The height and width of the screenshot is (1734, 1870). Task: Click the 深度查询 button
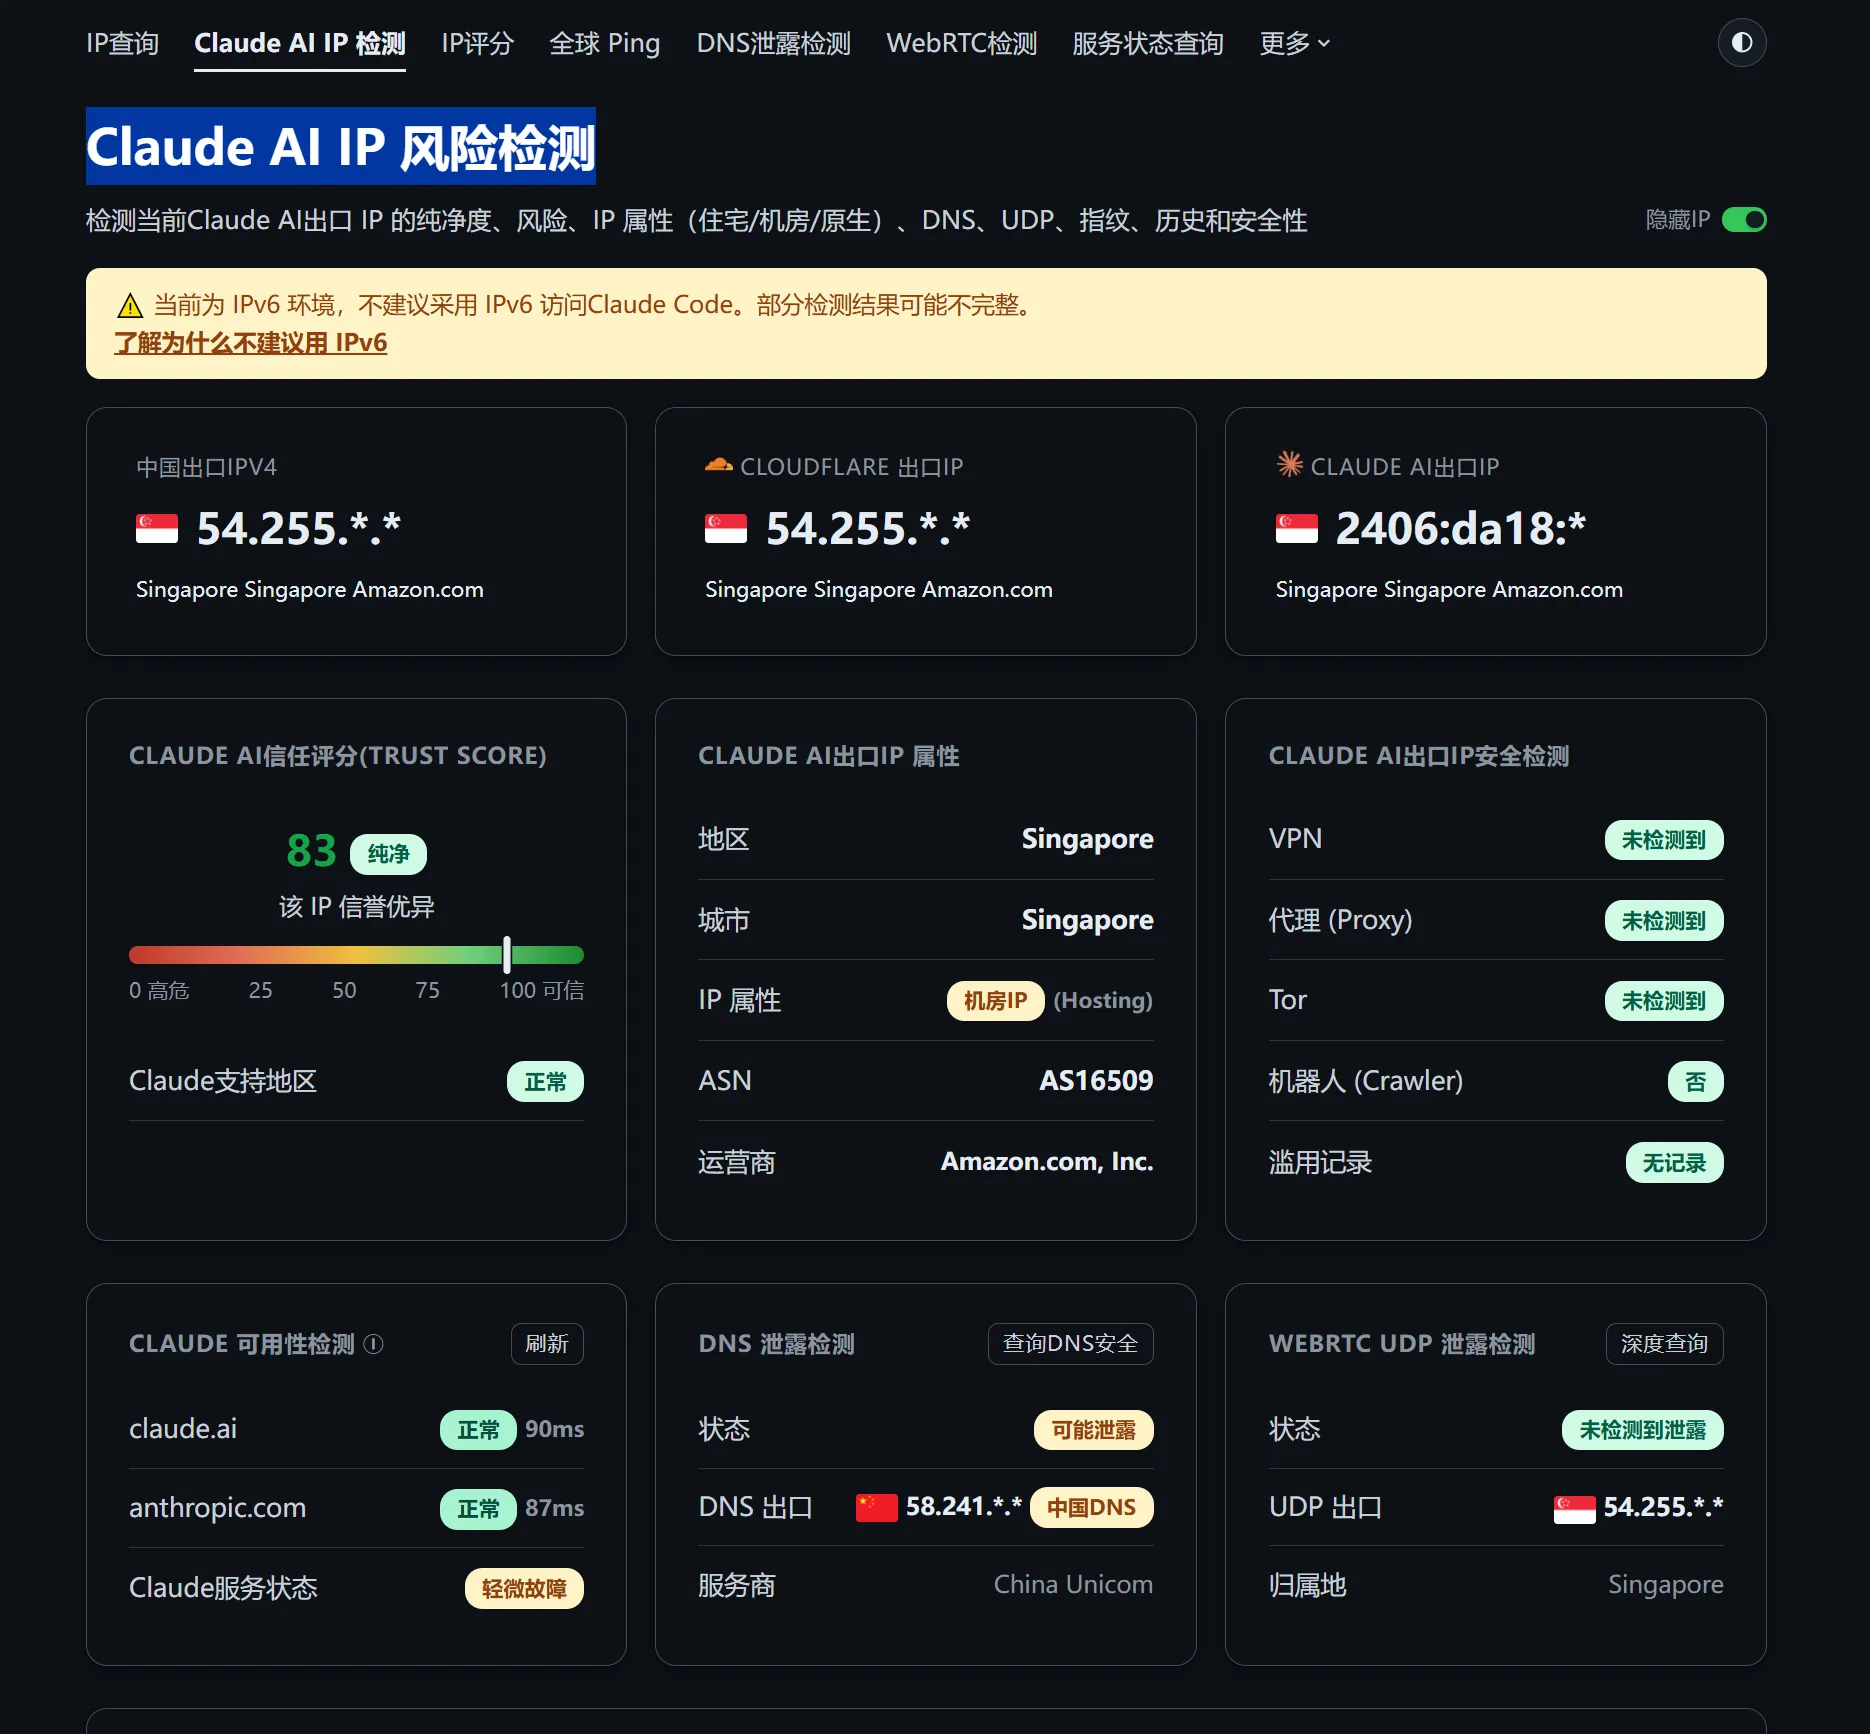click(x=1664, y=1344)
